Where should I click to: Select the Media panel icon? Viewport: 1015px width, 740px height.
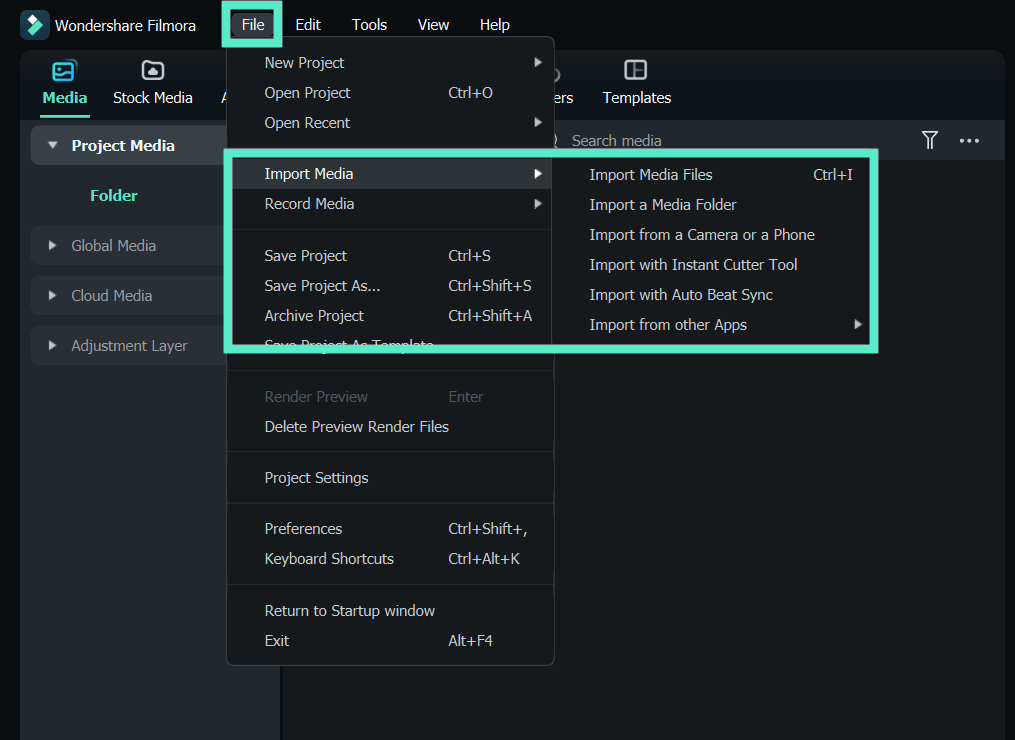point(64,70)
